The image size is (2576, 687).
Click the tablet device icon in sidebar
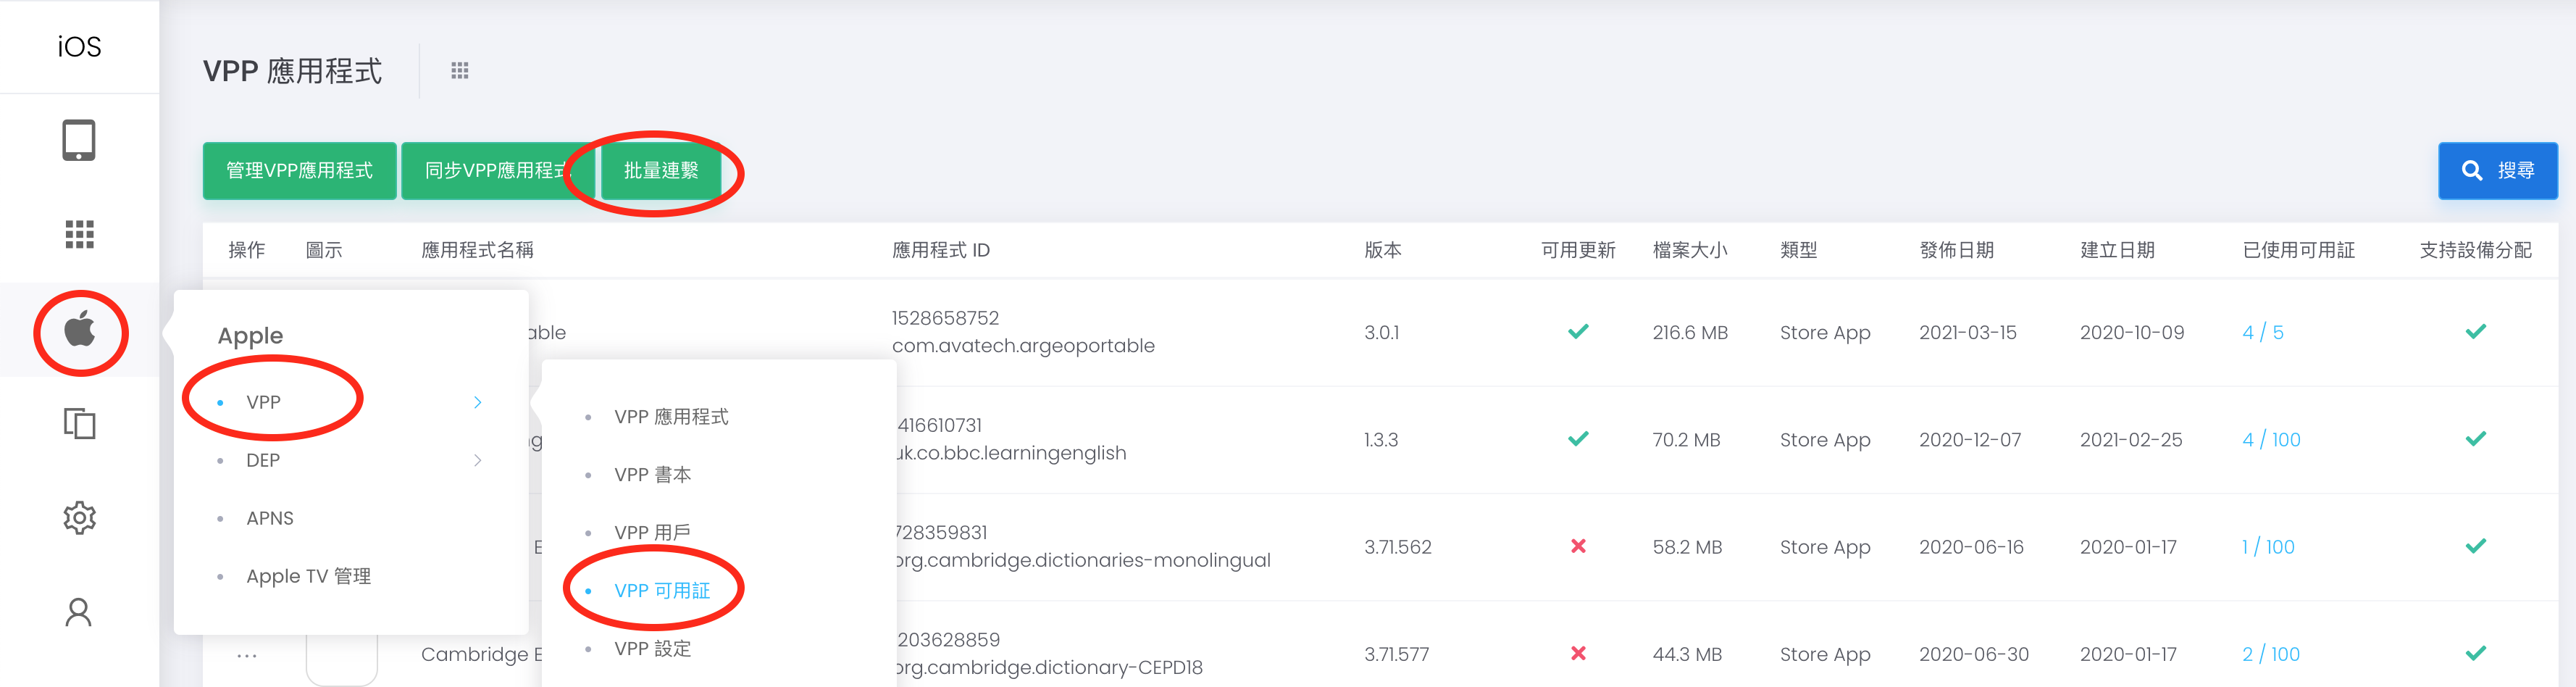pos(79,140)
